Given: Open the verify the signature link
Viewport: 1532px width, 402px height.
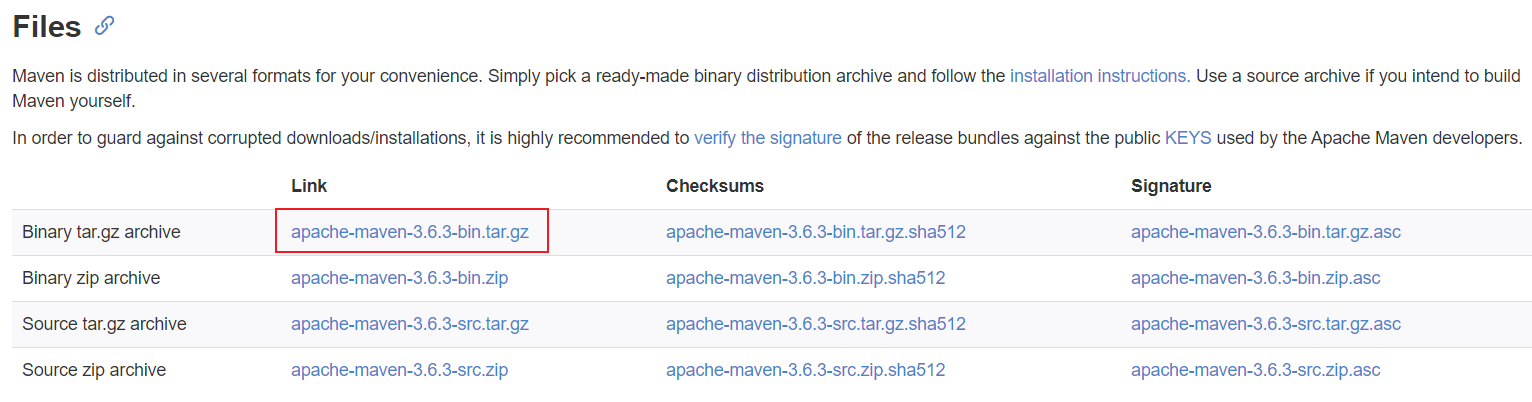Looking at the screenshot, I should (x=767, y=138).
